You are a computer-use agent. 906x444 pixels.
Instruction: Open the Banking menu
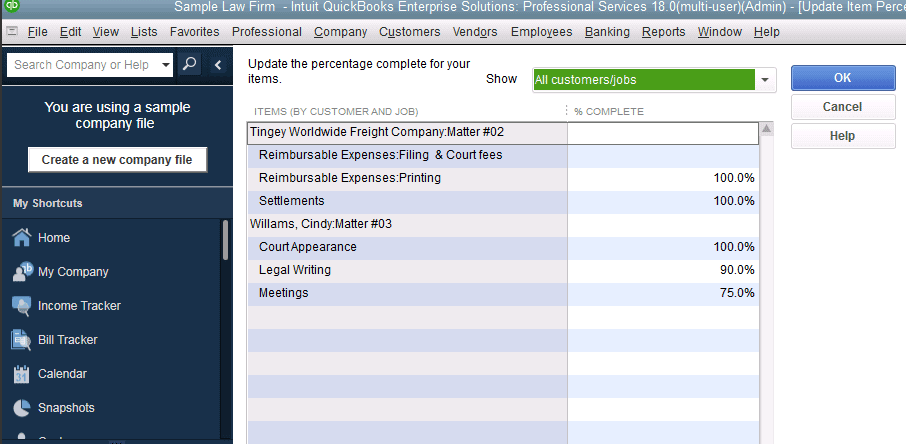pyautogui.click(x=607, y=32)
